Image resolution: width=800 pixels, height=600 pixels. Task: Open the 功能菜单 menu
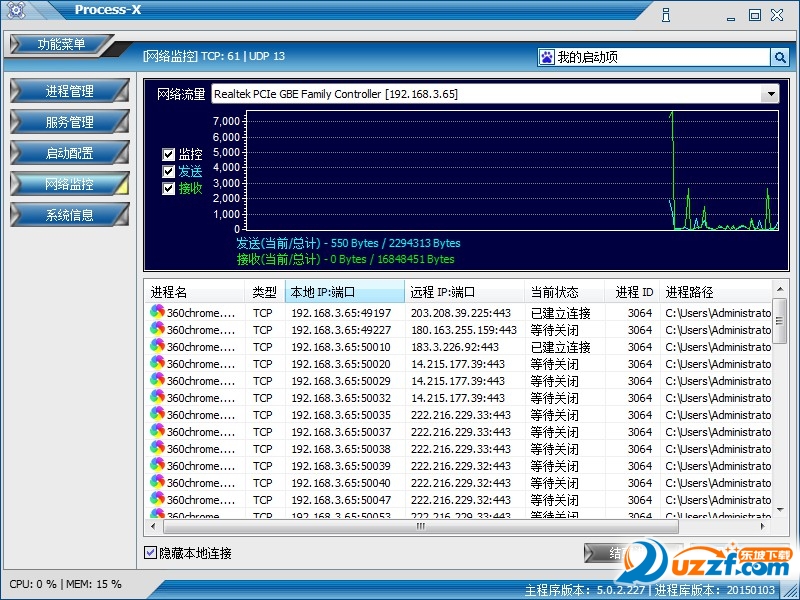coord(62,45)
